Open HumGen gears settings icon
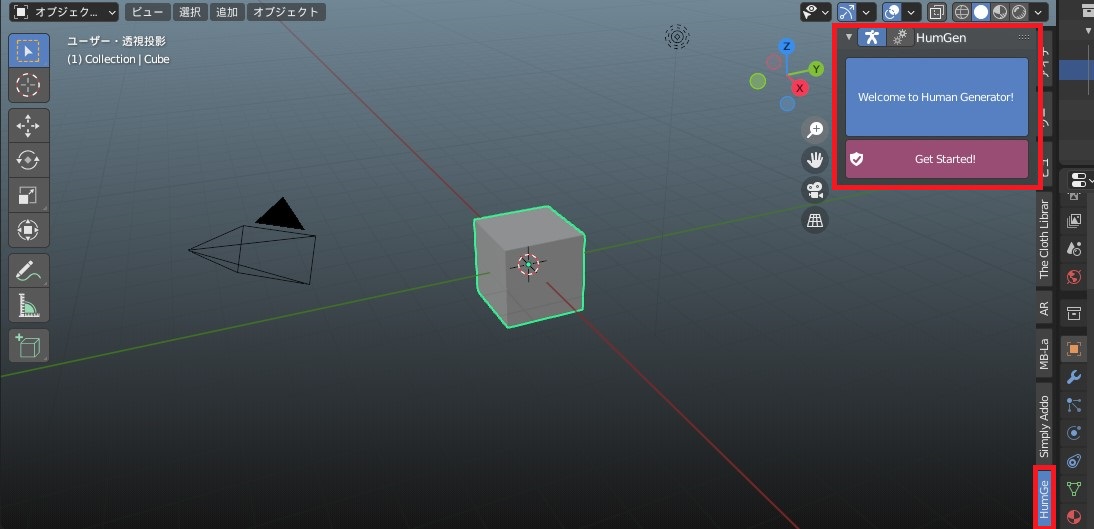The width and height of the screenshot is (1094, 529). pos(900,37)
